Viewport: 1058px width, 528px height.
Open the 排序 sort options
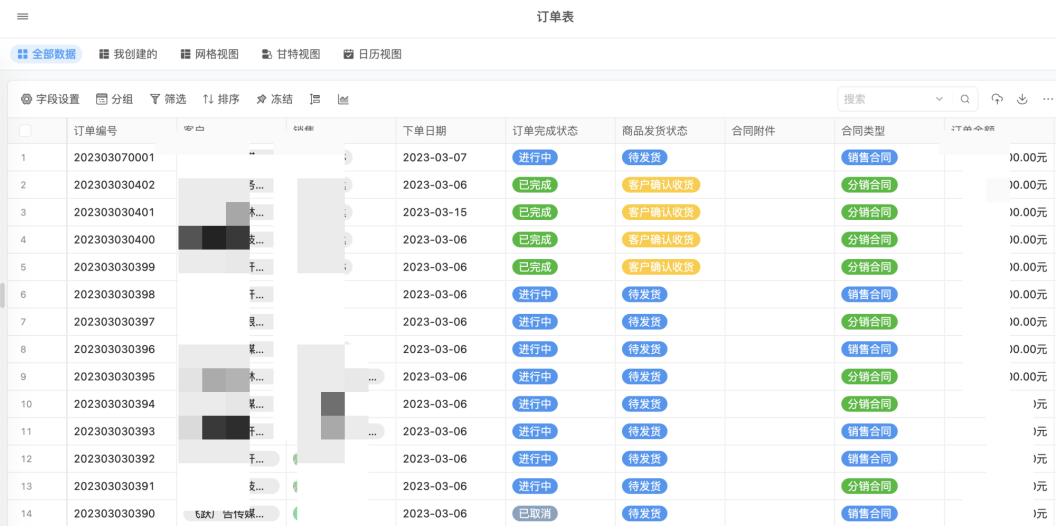tap(221, 99)
